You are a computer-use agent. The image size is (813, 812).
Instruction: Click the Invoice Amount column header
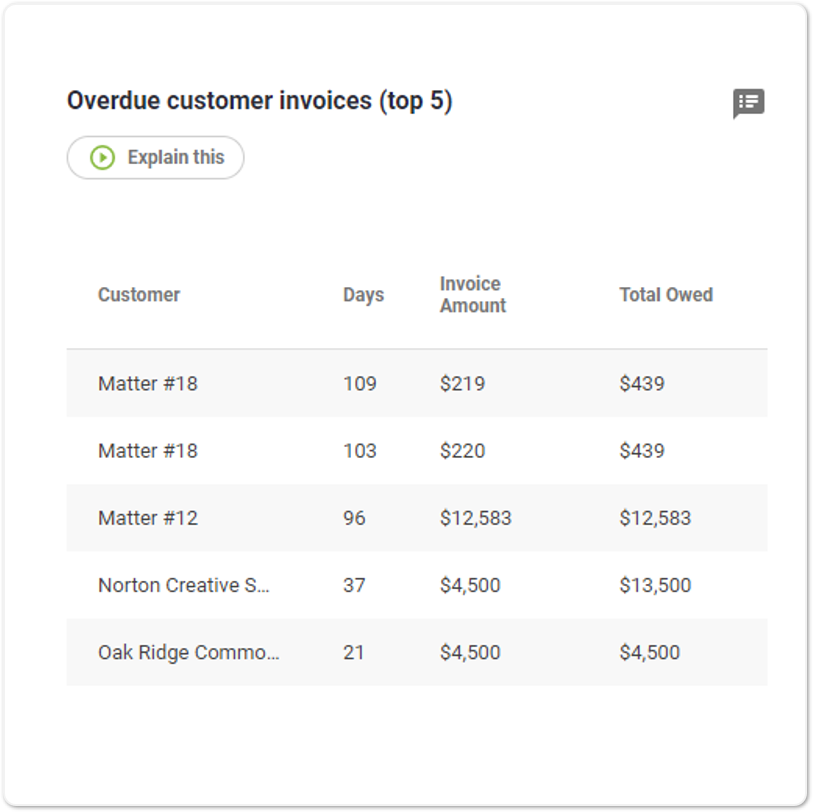click(x=472, y=295)
